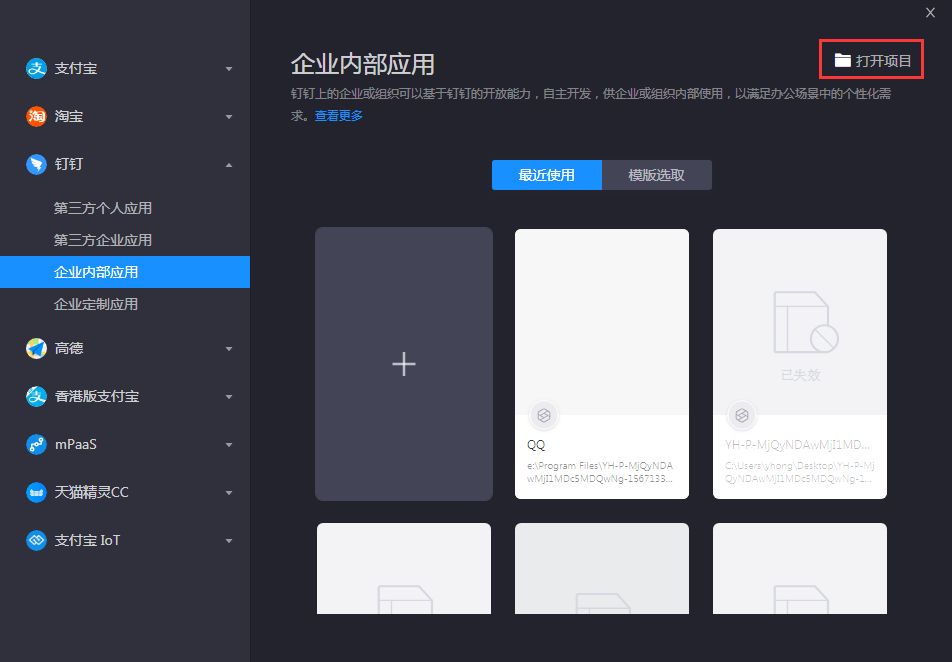Select the 最近使用 tab

click(546, 175)
